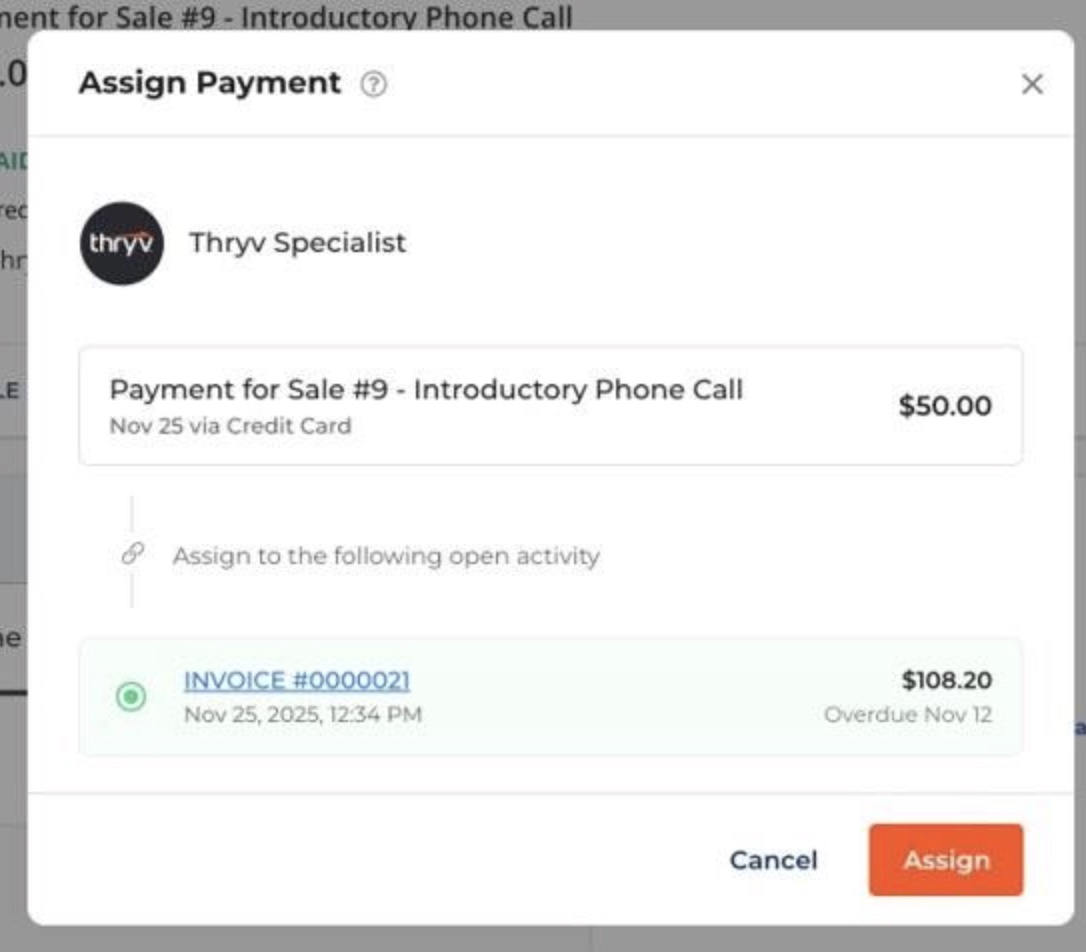Click the Nov 25 via Credit Card text

point(230,426)
